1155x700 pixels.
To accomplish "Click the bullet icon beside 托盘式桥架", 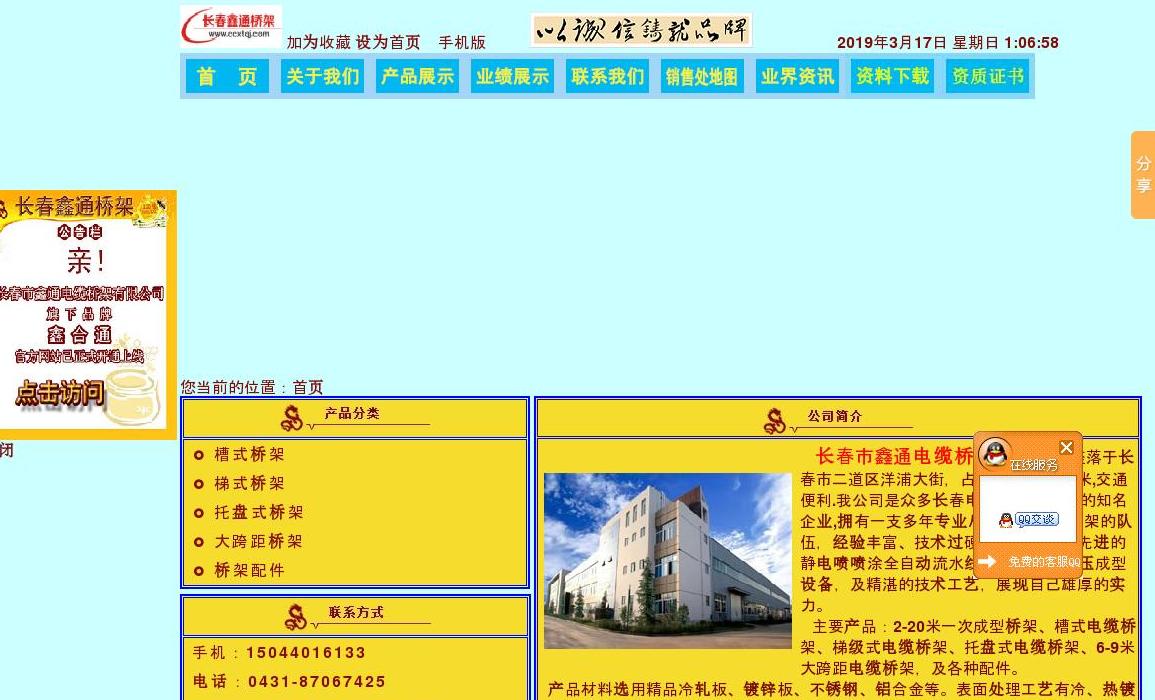I will coord(198,513).
